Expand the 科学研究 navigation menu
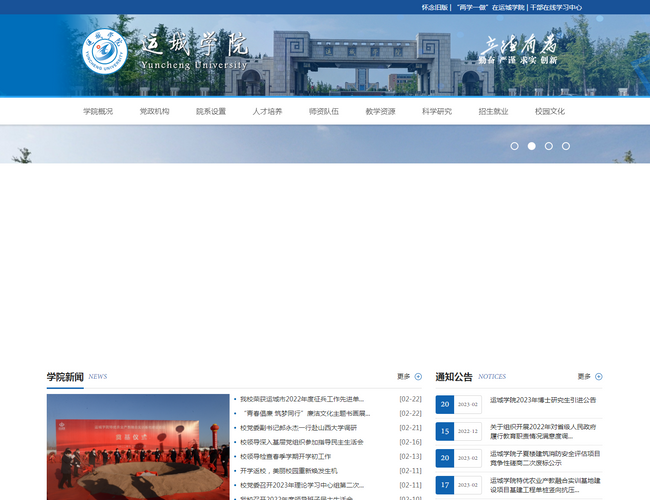Image resolution: width=650 pixels, height=500 pixels. 437,112
